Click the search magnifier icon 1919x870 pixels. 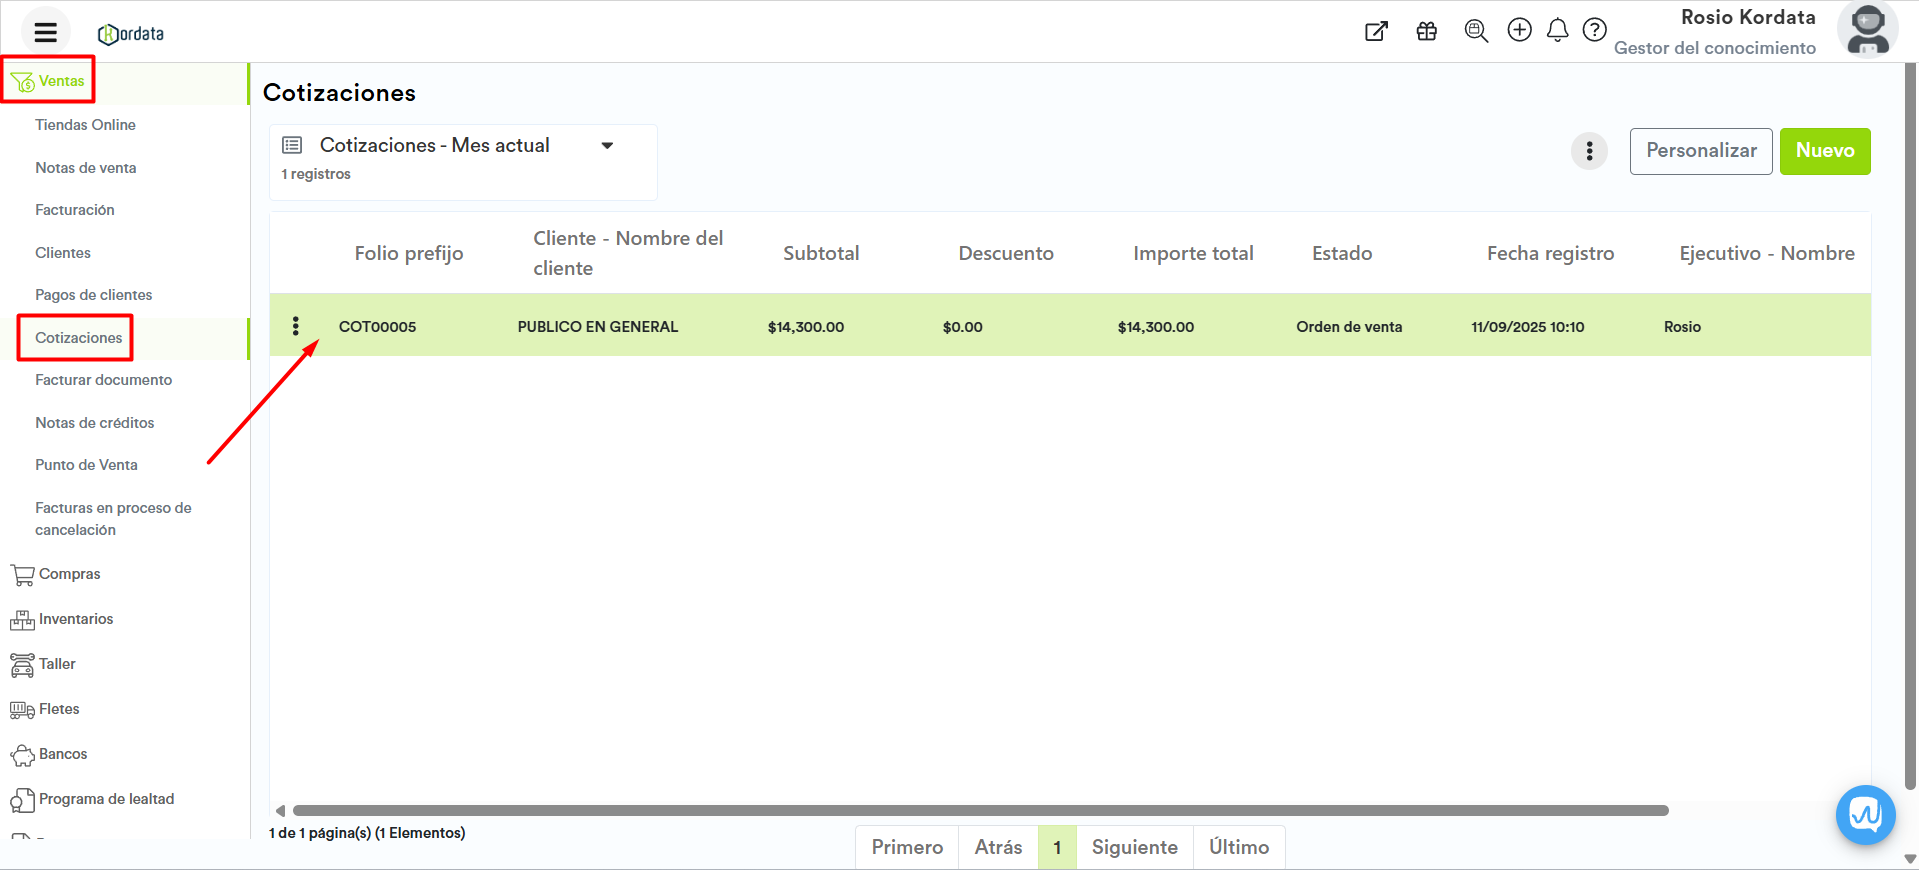click(x=1475, y=31)
